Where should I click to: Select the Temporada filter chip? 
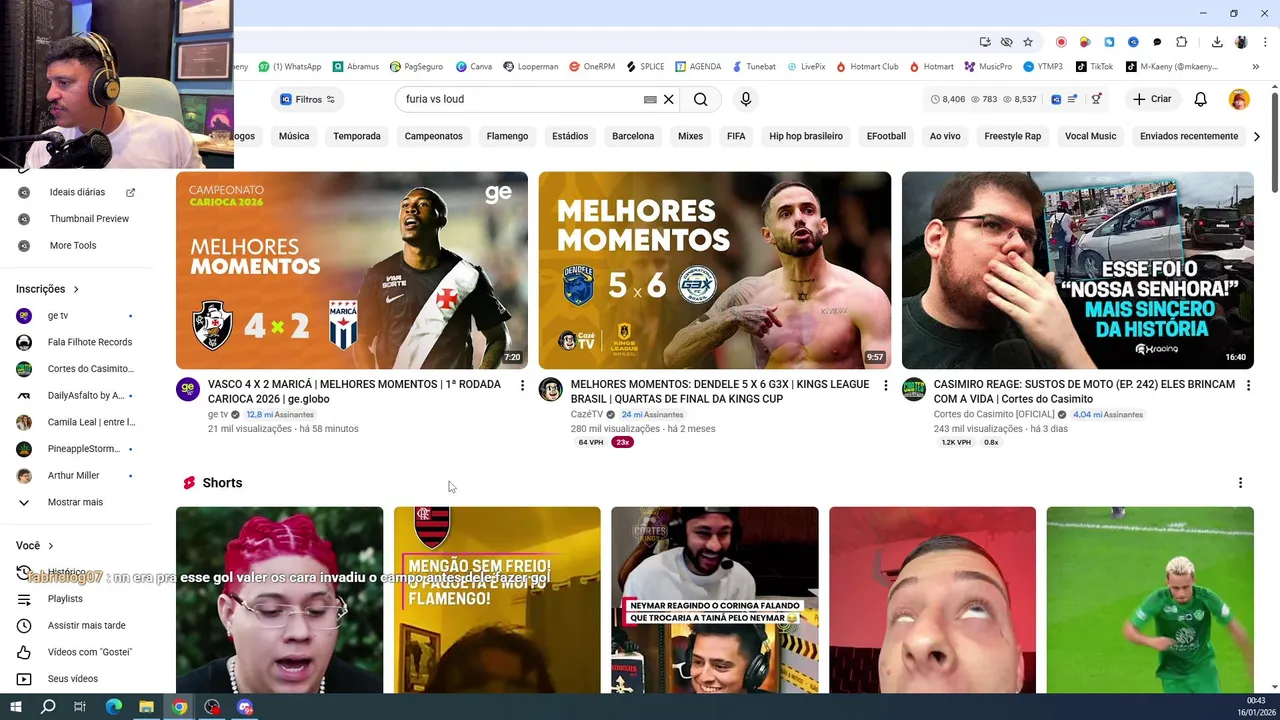[357, 136]
